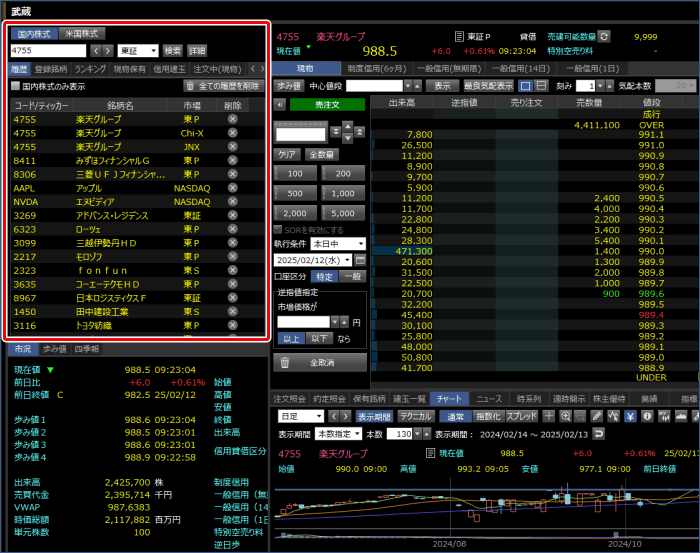Open the 本数指定 display period dropdown
Screen dimensions: 700x553
coord(338,433)
